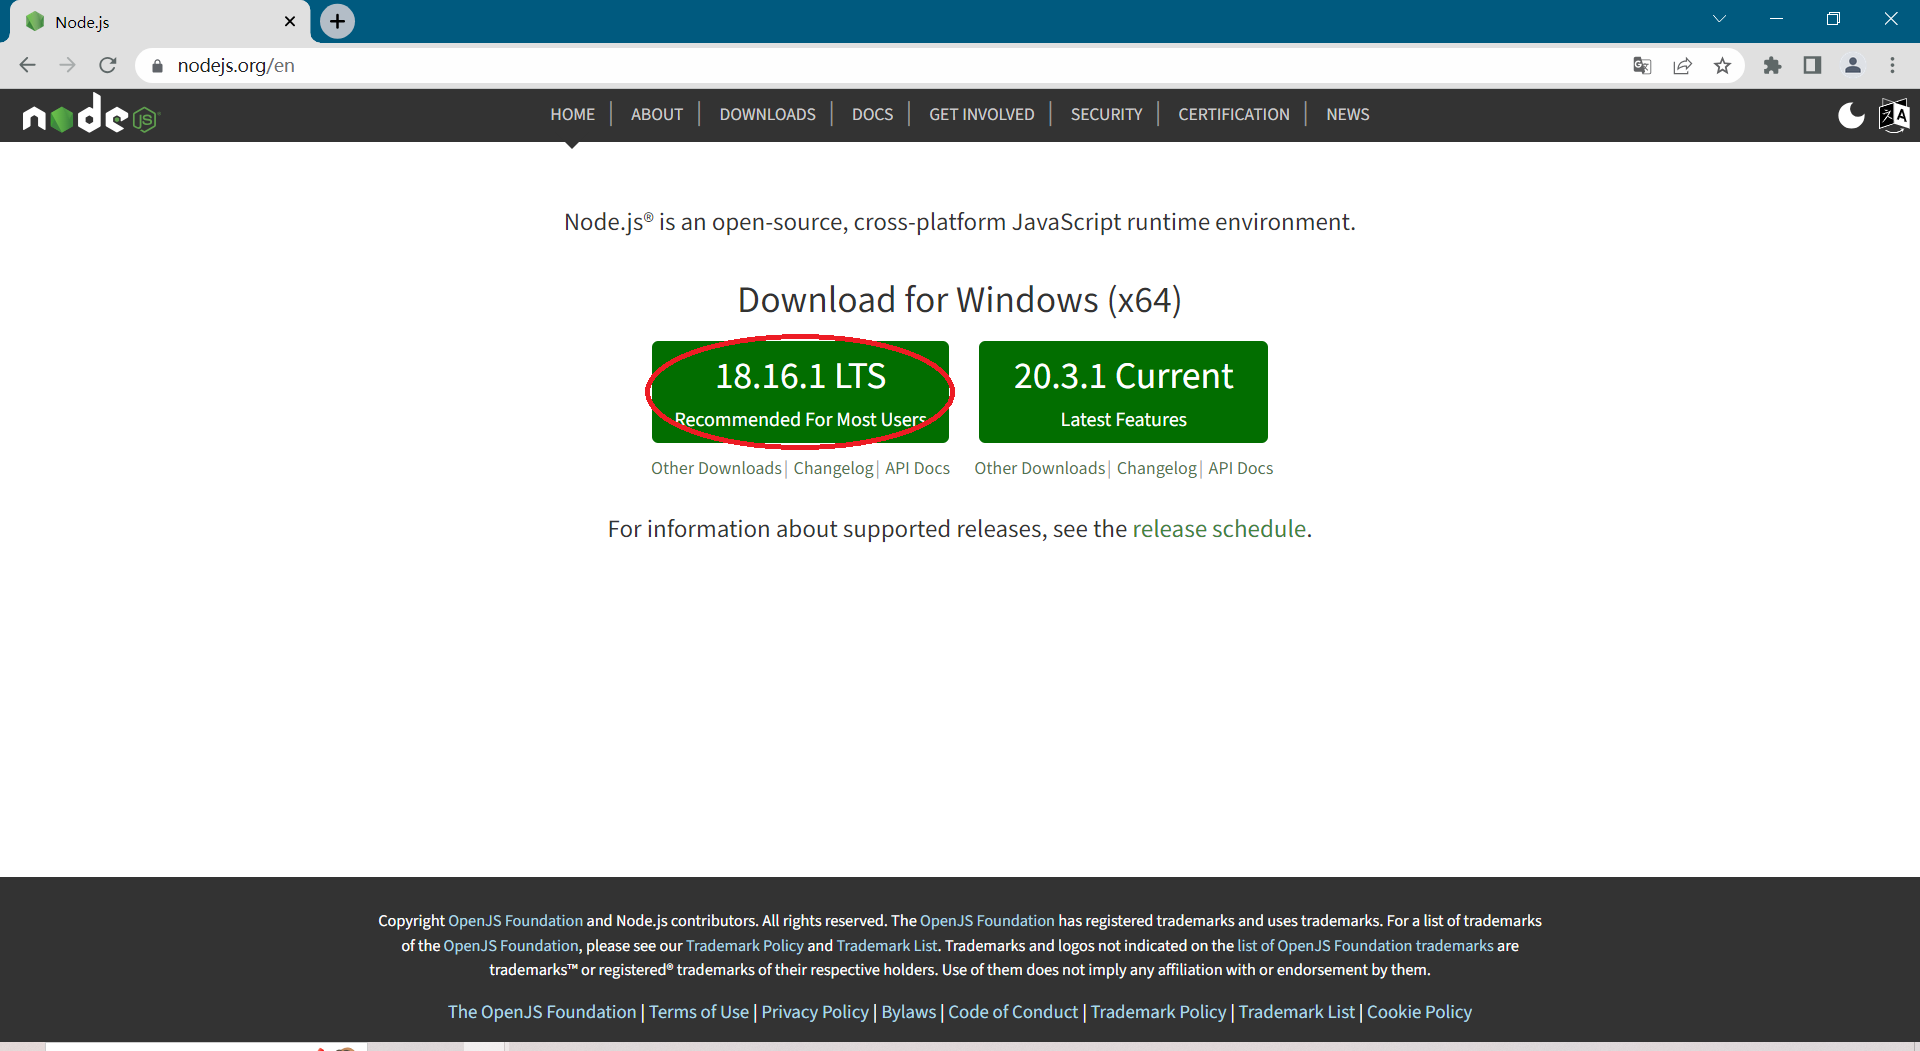Open a new browser tab
The width and height of the screenshot is (1920, 1051).
(x=338, y=21)
